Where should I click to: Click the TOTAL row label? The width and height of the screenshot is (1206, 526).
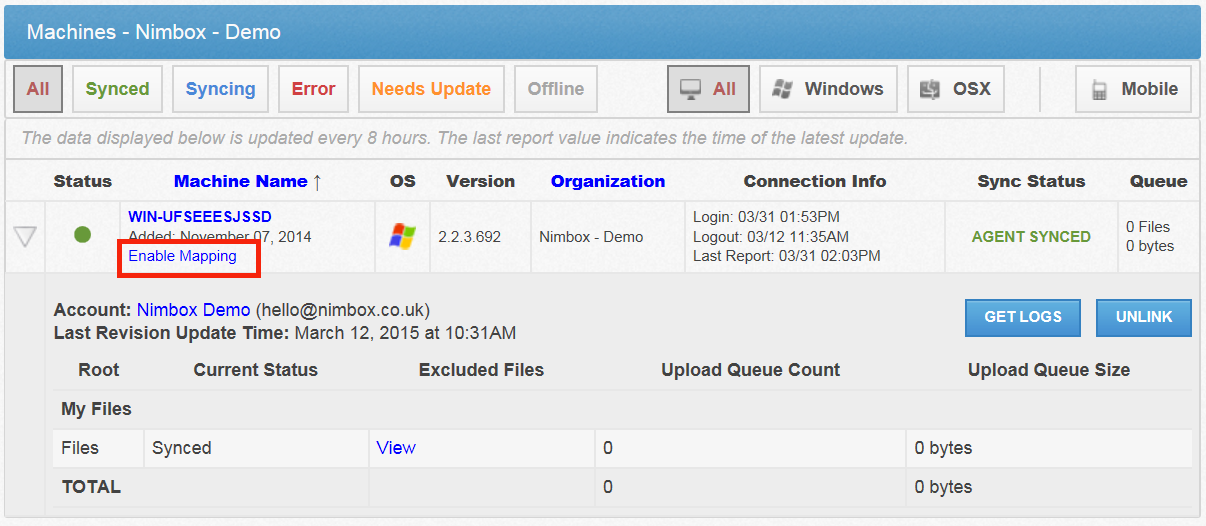point(91,488)
